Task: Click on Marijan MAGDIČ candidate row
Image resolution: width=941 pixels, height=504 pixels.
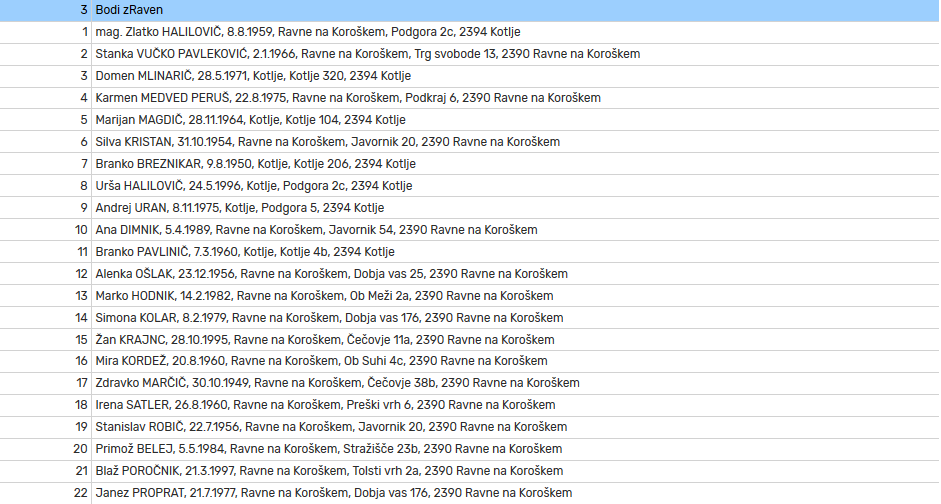Action: [250, 120]
